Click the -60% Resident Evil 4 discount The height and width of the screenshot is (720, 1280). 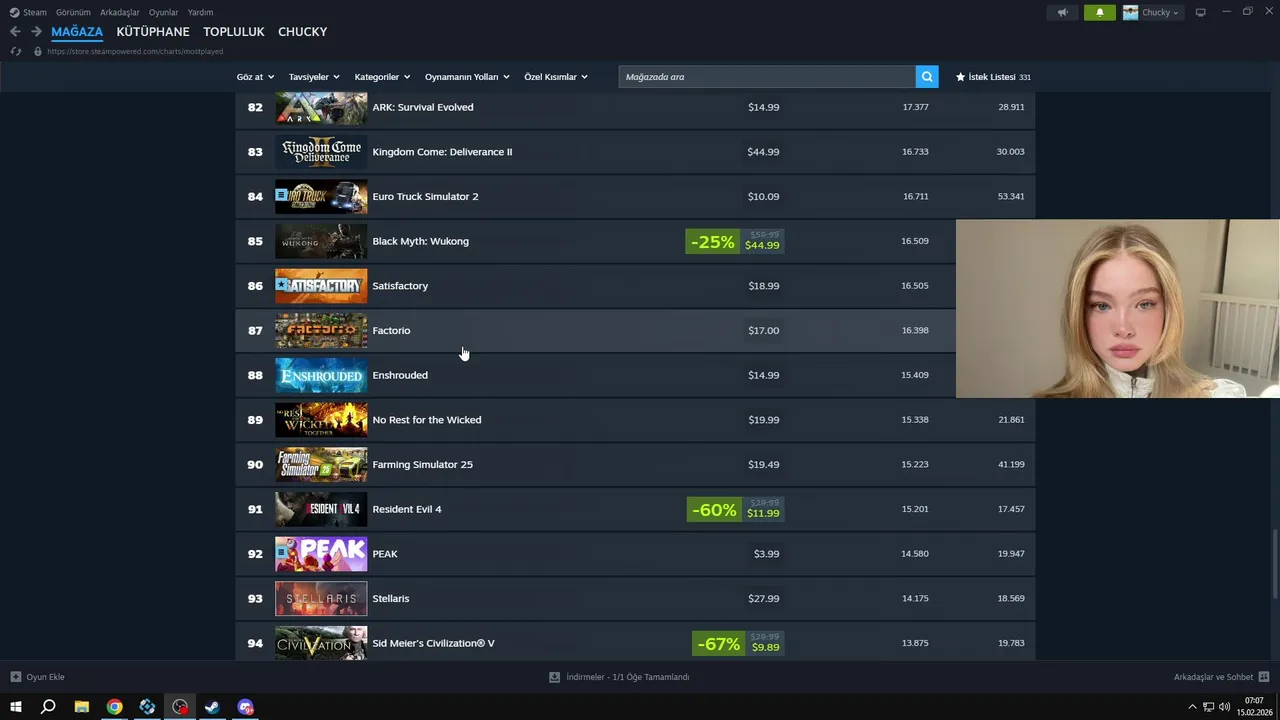coord(714,510)
